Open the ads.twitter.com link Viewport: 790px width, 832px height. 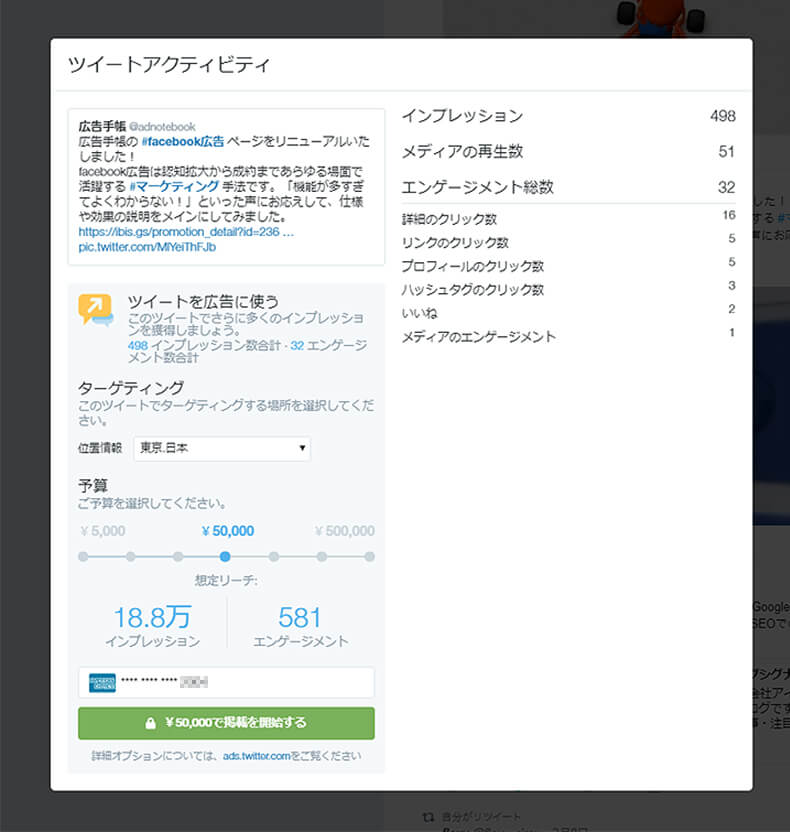pos(257,756)
